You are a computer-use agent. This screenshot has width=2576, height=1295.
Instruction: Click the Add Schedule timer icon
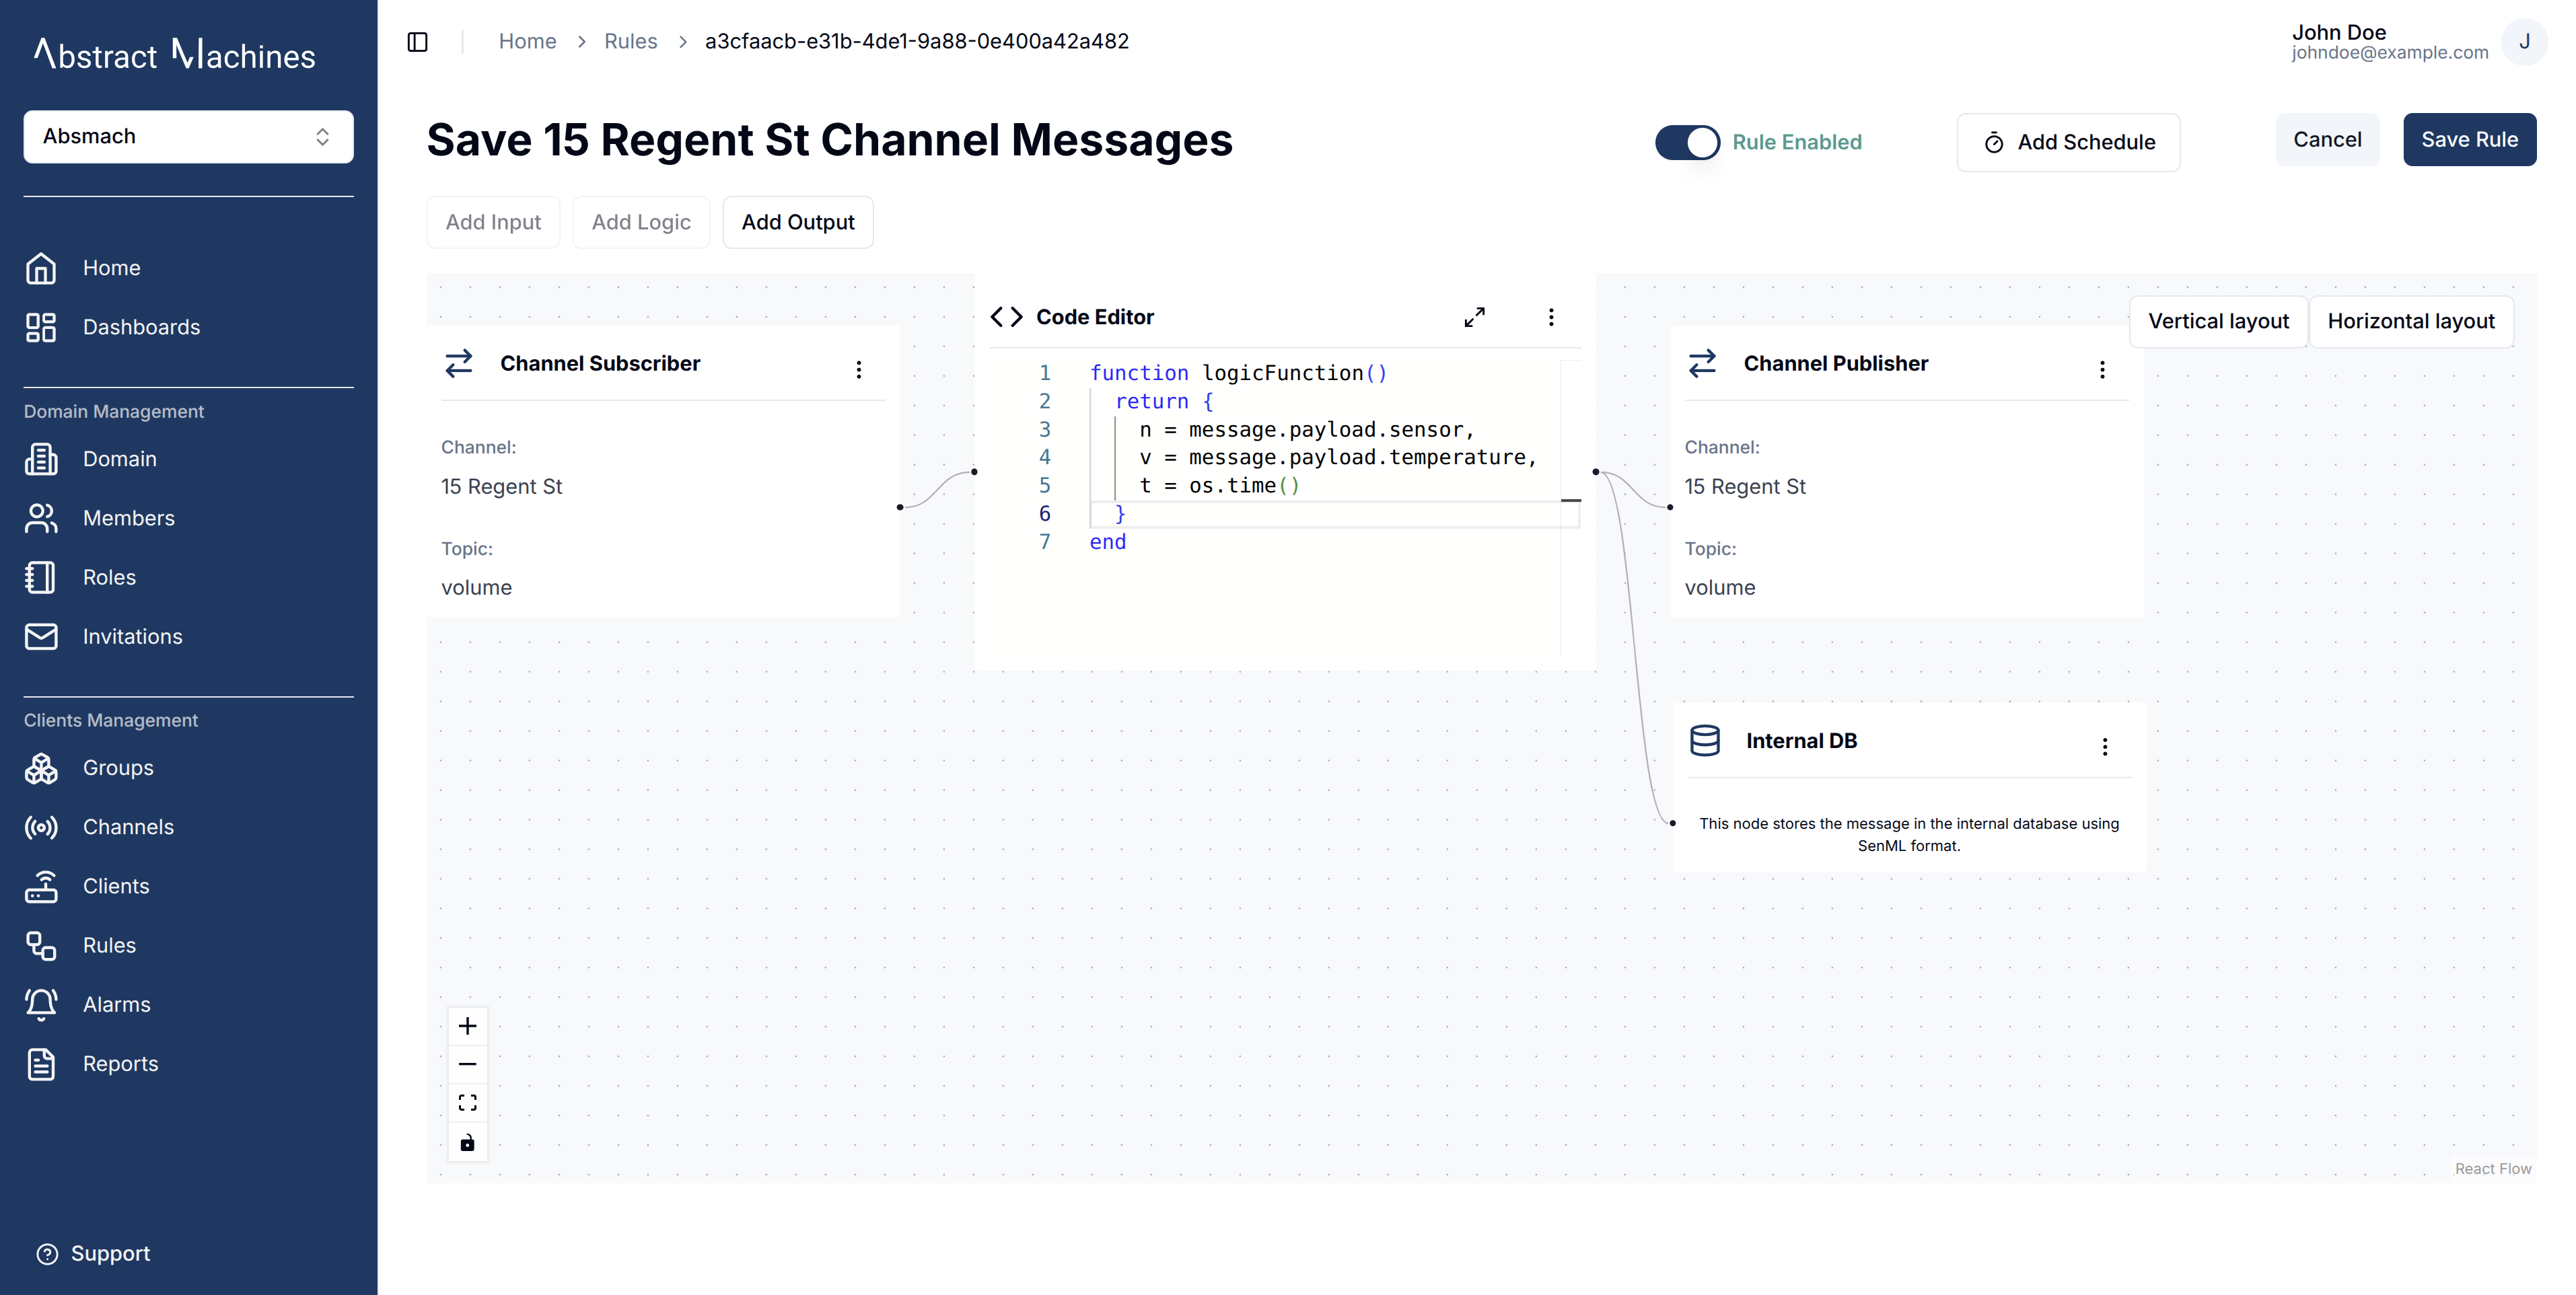coord(1994,143)
